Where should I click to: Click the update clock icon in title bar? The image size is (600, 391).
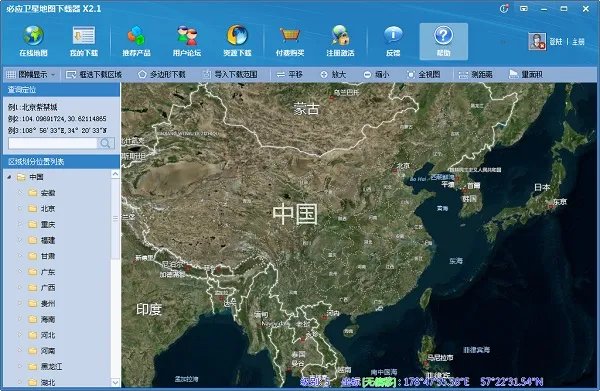pyautogui.click(x=504, y=8)
